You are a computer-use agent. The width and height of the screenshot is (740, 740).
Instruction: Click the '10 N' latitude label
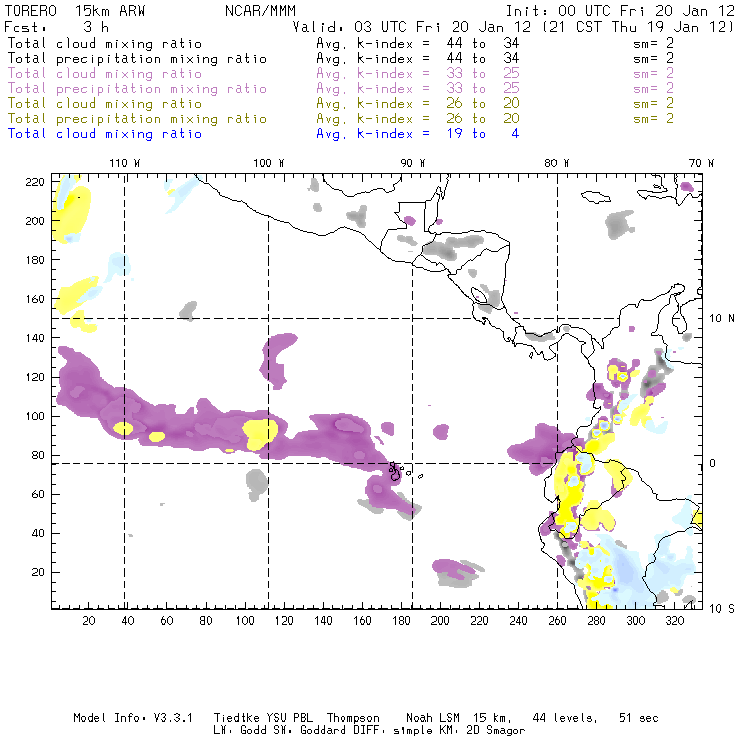point(722,319)
